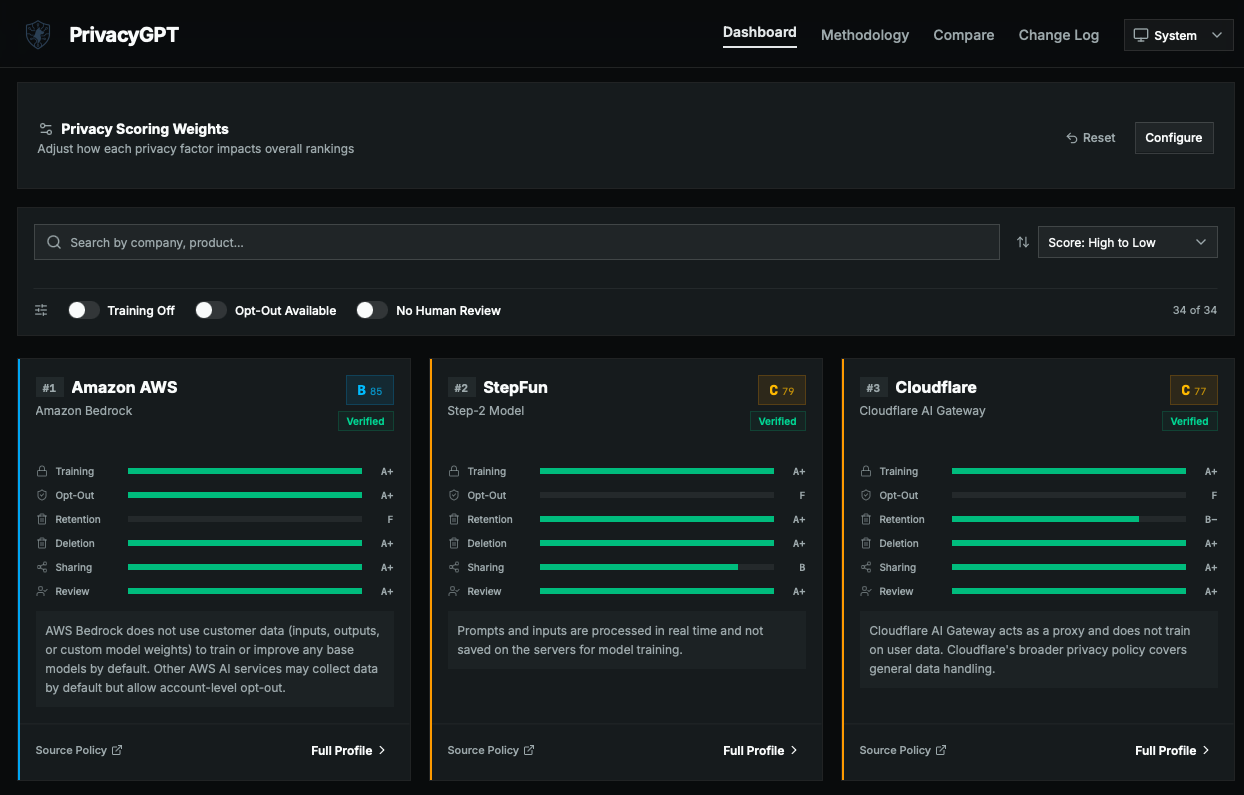The width and height of the screenshot is (1244, 795).
Task: Click the Privacy Scoring Weights sliders icon
Action: coord(46,129)
